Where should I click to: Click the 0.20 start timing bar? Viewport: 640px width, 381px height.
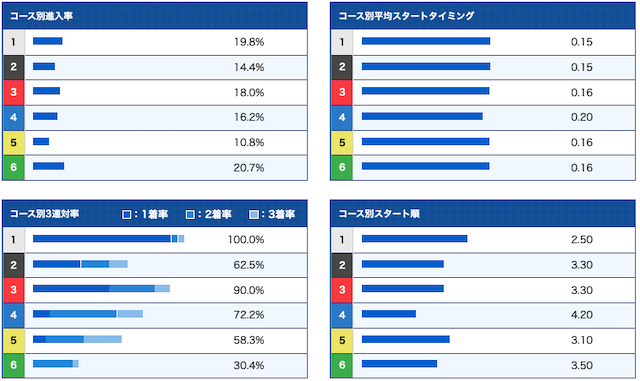click(x=422, y=116)
